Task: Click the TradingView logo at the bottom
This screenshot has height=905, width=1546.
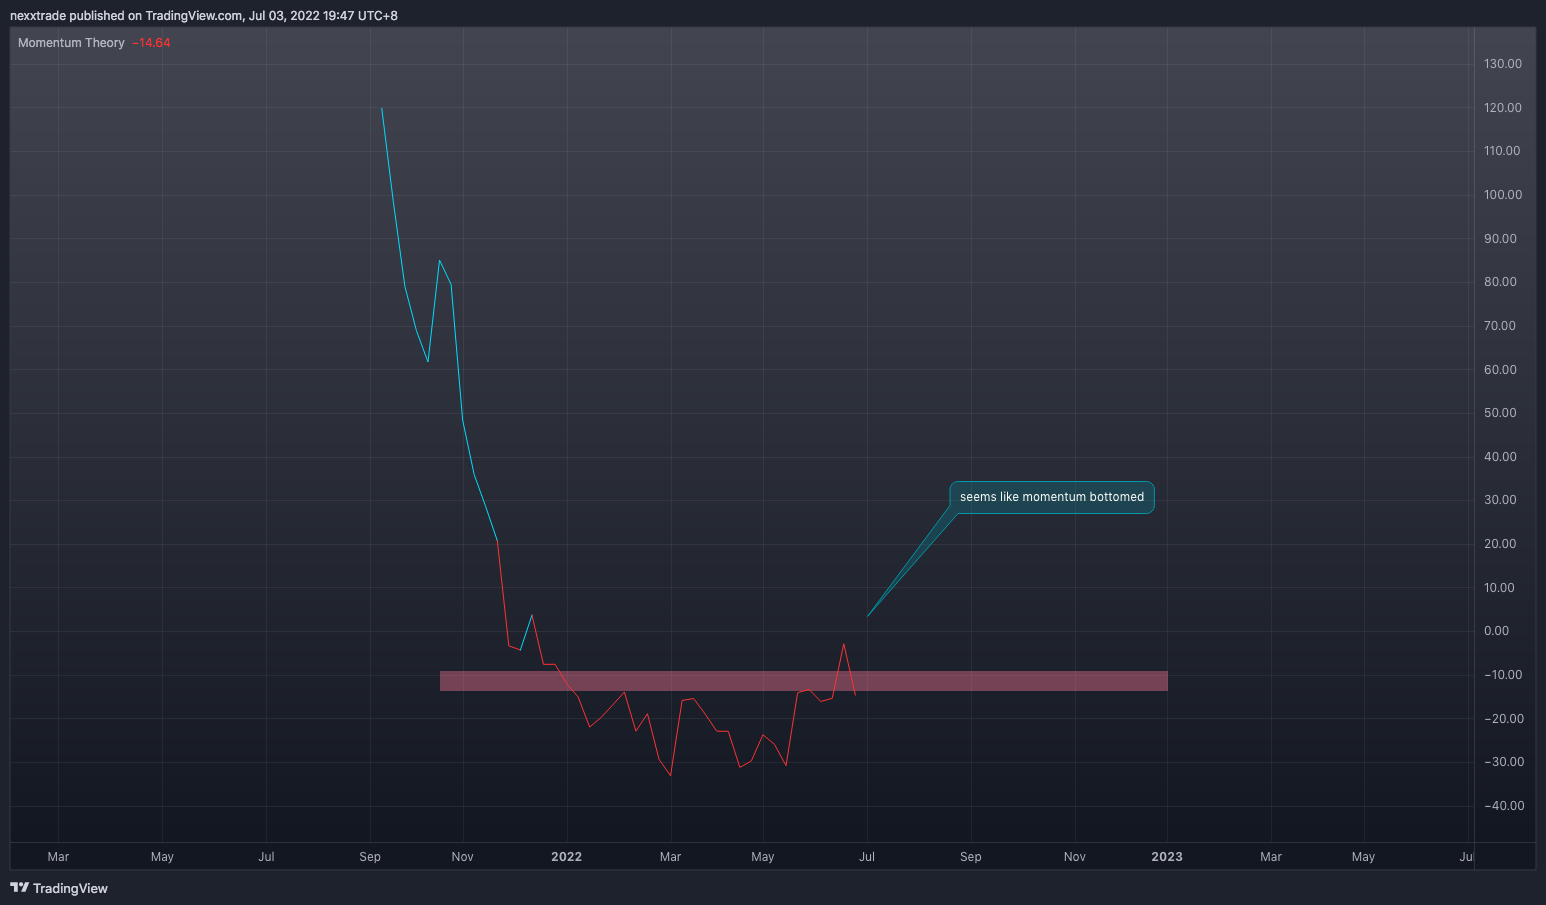Action: click(x=59, y=888)
